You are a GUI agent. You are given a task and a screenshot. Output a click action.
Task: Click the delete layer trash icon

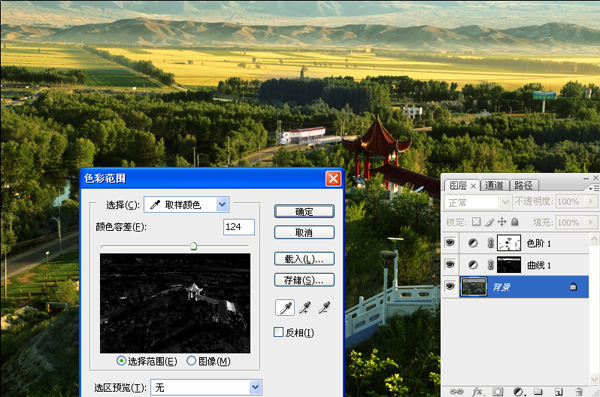[x=579, y=391]
